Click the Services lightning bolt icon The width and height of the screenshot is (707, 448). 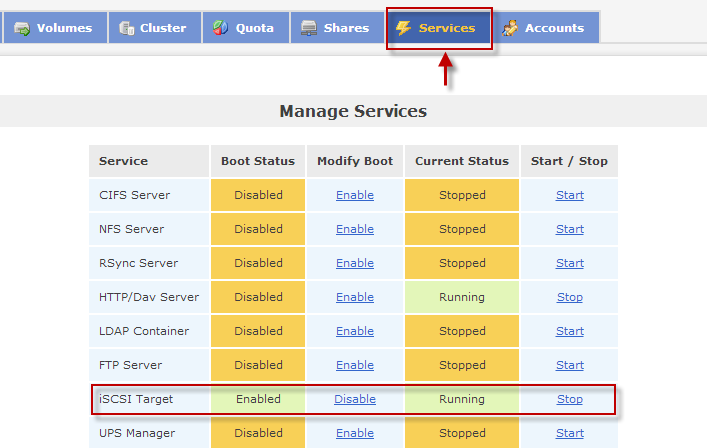pos(404,28)
